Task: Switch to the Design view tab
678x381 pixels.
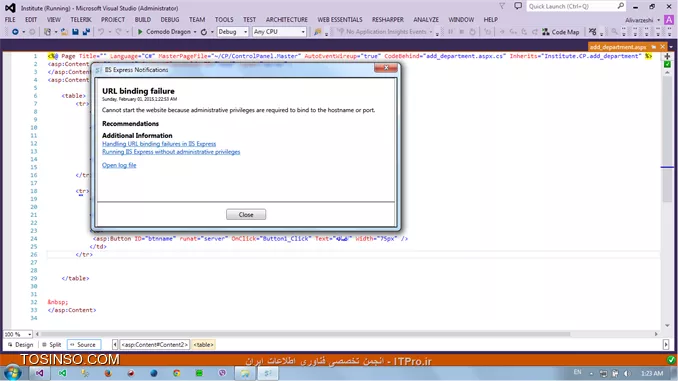Action: click(x=20, y=345)
